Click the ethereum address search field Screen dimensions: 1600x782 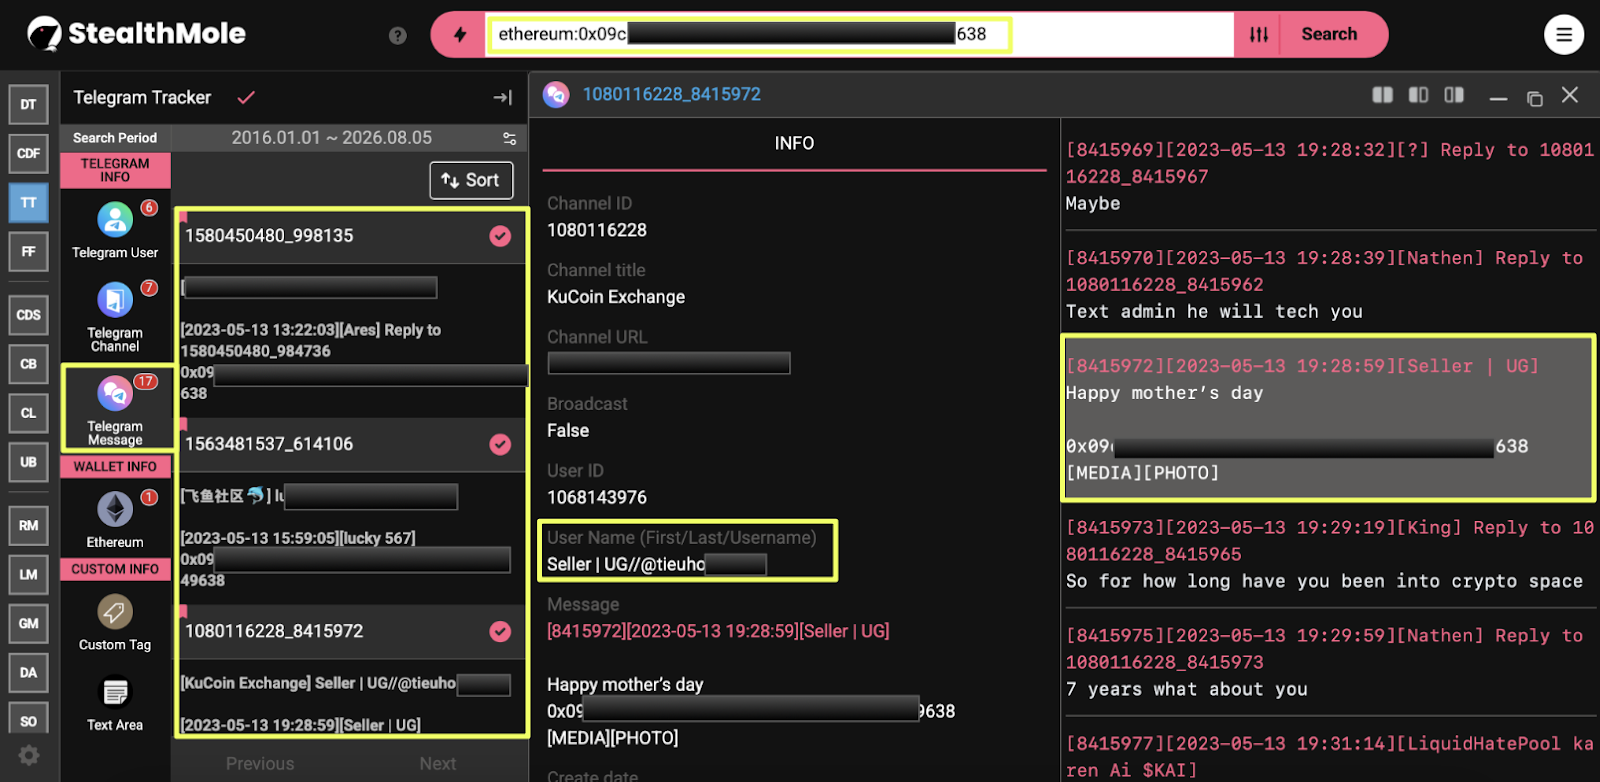pos(860,35)
